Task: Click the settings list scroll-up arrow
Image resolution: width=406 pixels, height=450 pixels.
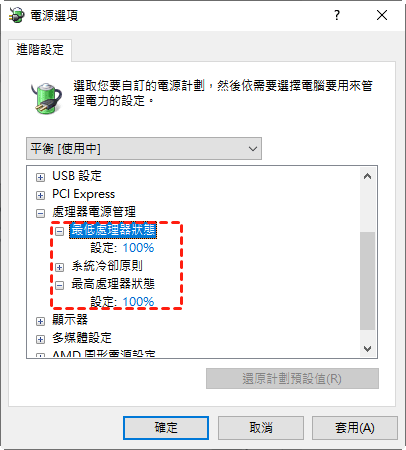Action: click(x=368, y=176)
